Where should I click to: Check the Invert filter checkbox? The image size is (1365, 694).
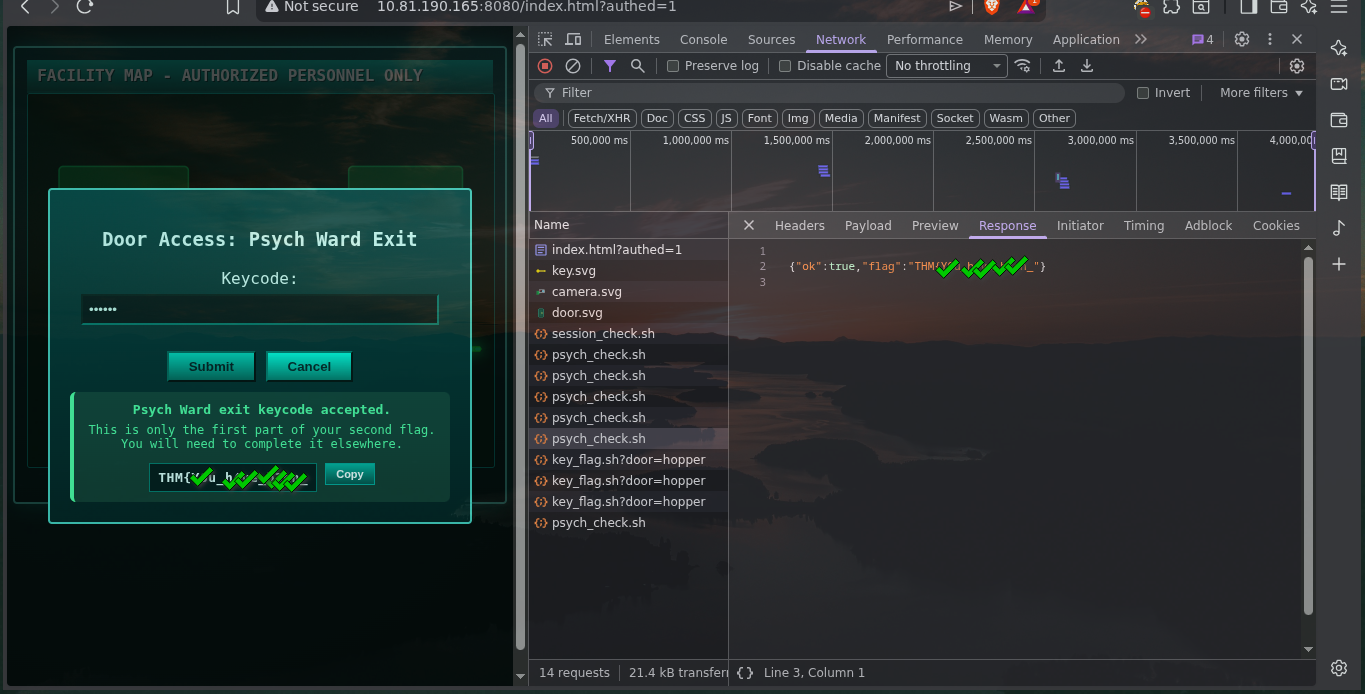point(1143,93)
